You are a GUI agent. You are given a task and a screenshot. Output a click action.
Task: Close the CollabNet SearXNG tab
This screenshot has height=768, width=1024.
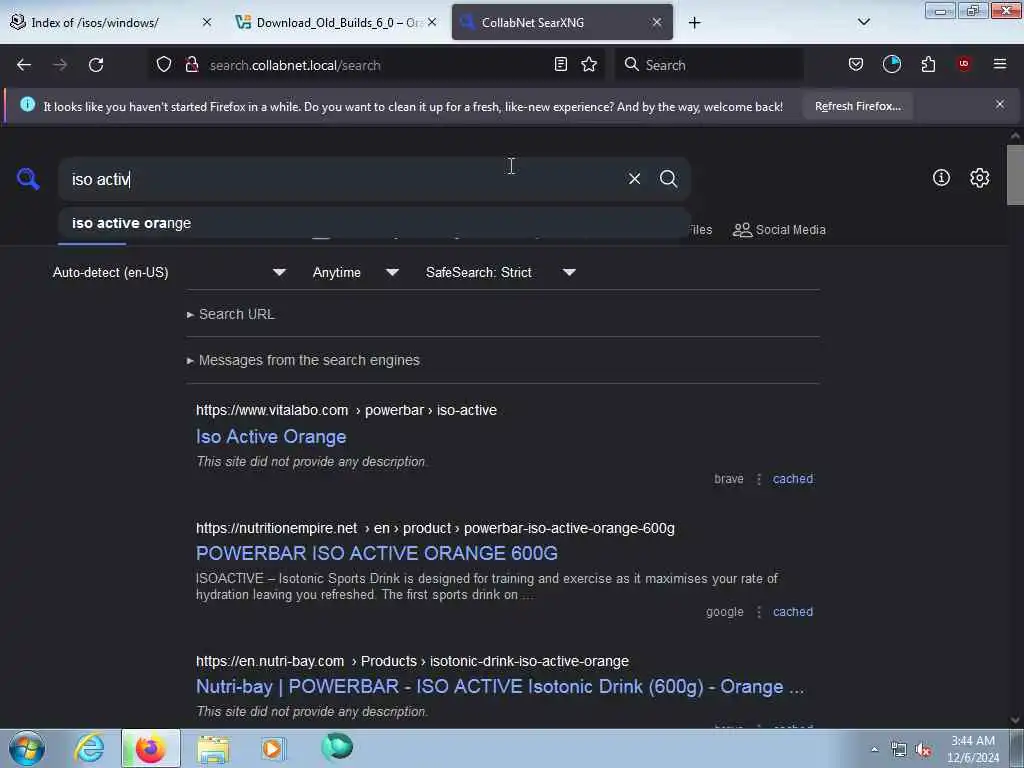coord(657,22)
